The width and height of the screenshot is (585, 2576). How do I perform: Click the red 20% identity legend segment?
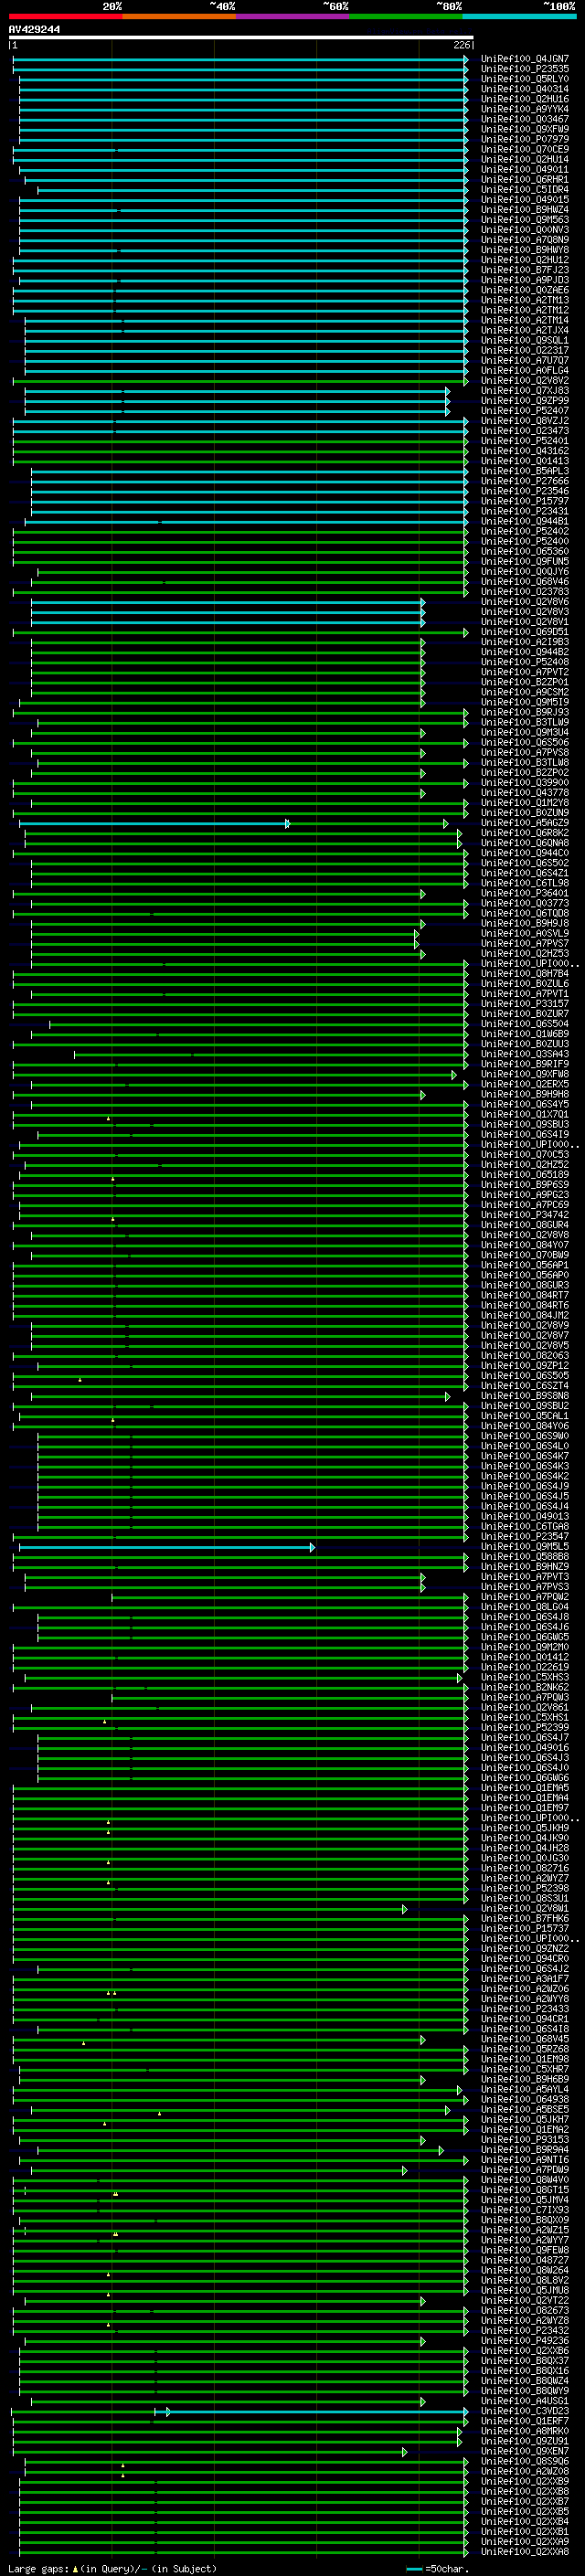65,16
